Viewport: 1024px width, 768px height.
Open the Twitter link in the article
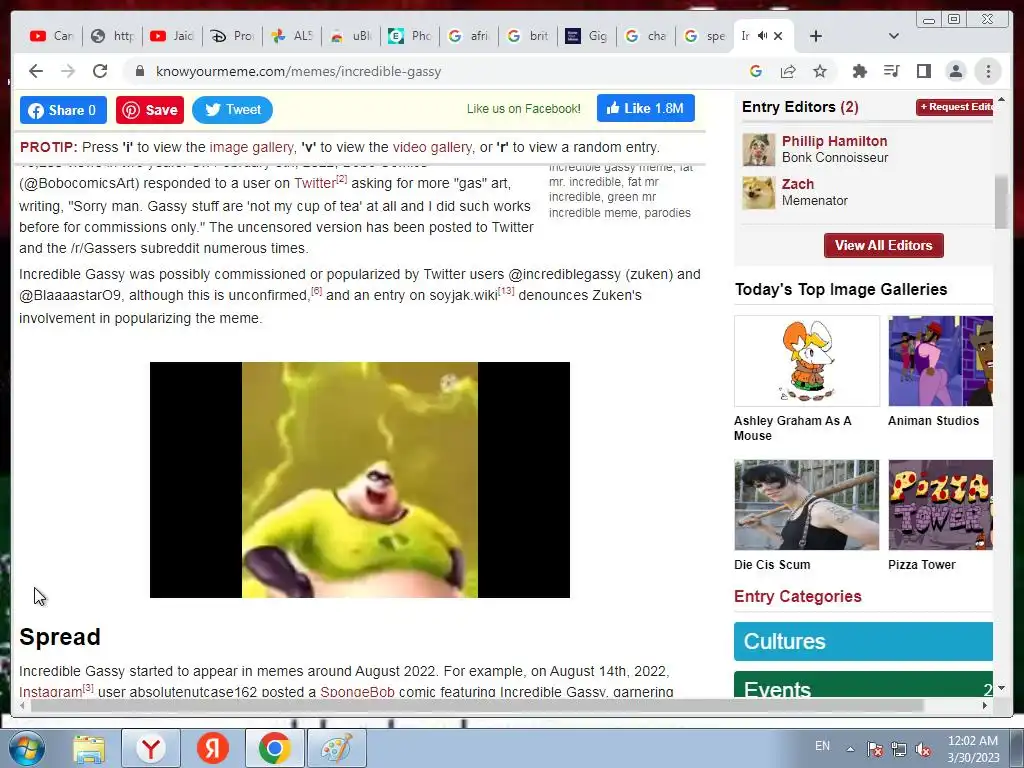pyautogui.click(x=315, y=184)
